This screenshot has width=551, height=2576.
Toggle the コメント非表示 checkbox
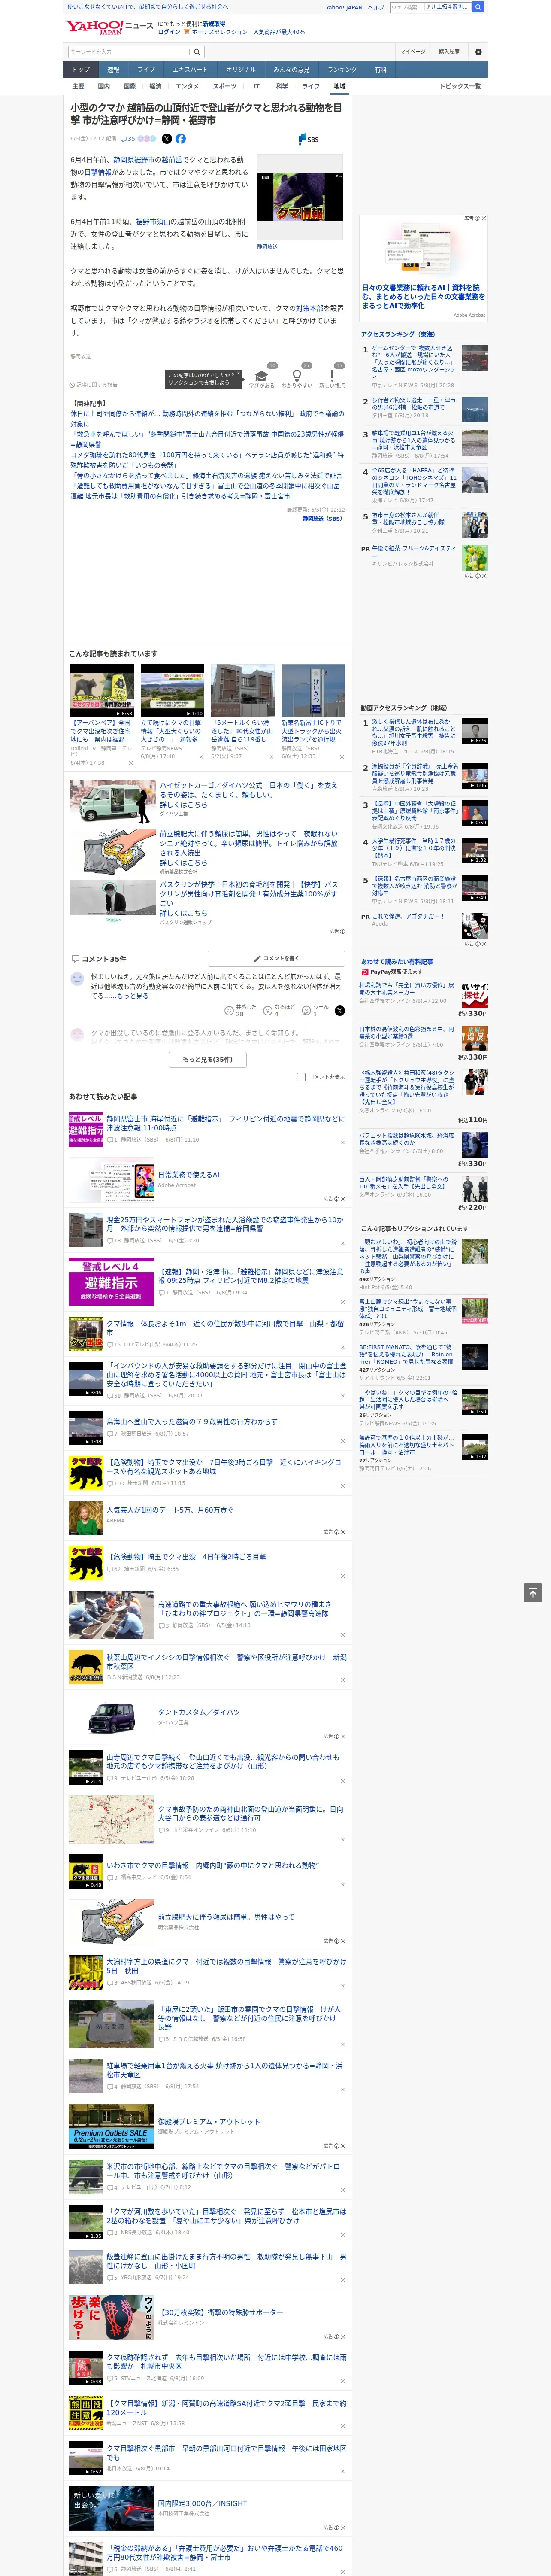click(301, 1077)
